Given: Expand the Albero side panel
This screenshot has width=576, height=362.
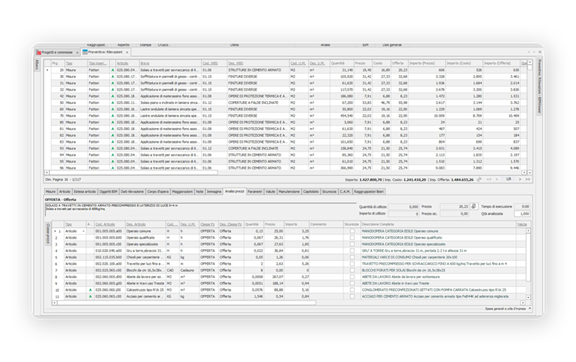Looking at the screenshot, I should (37, 65).
